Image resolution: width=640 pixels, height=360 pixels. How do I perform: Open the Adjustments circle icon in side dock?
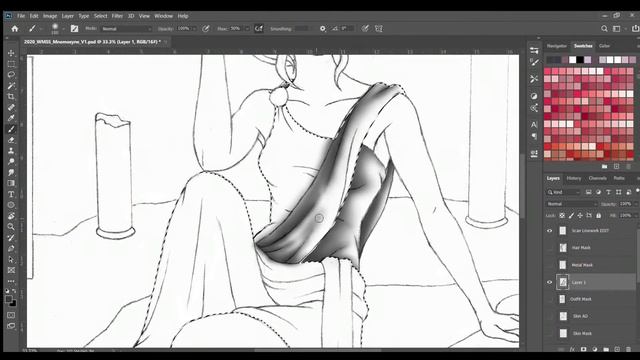pos(534,96)
